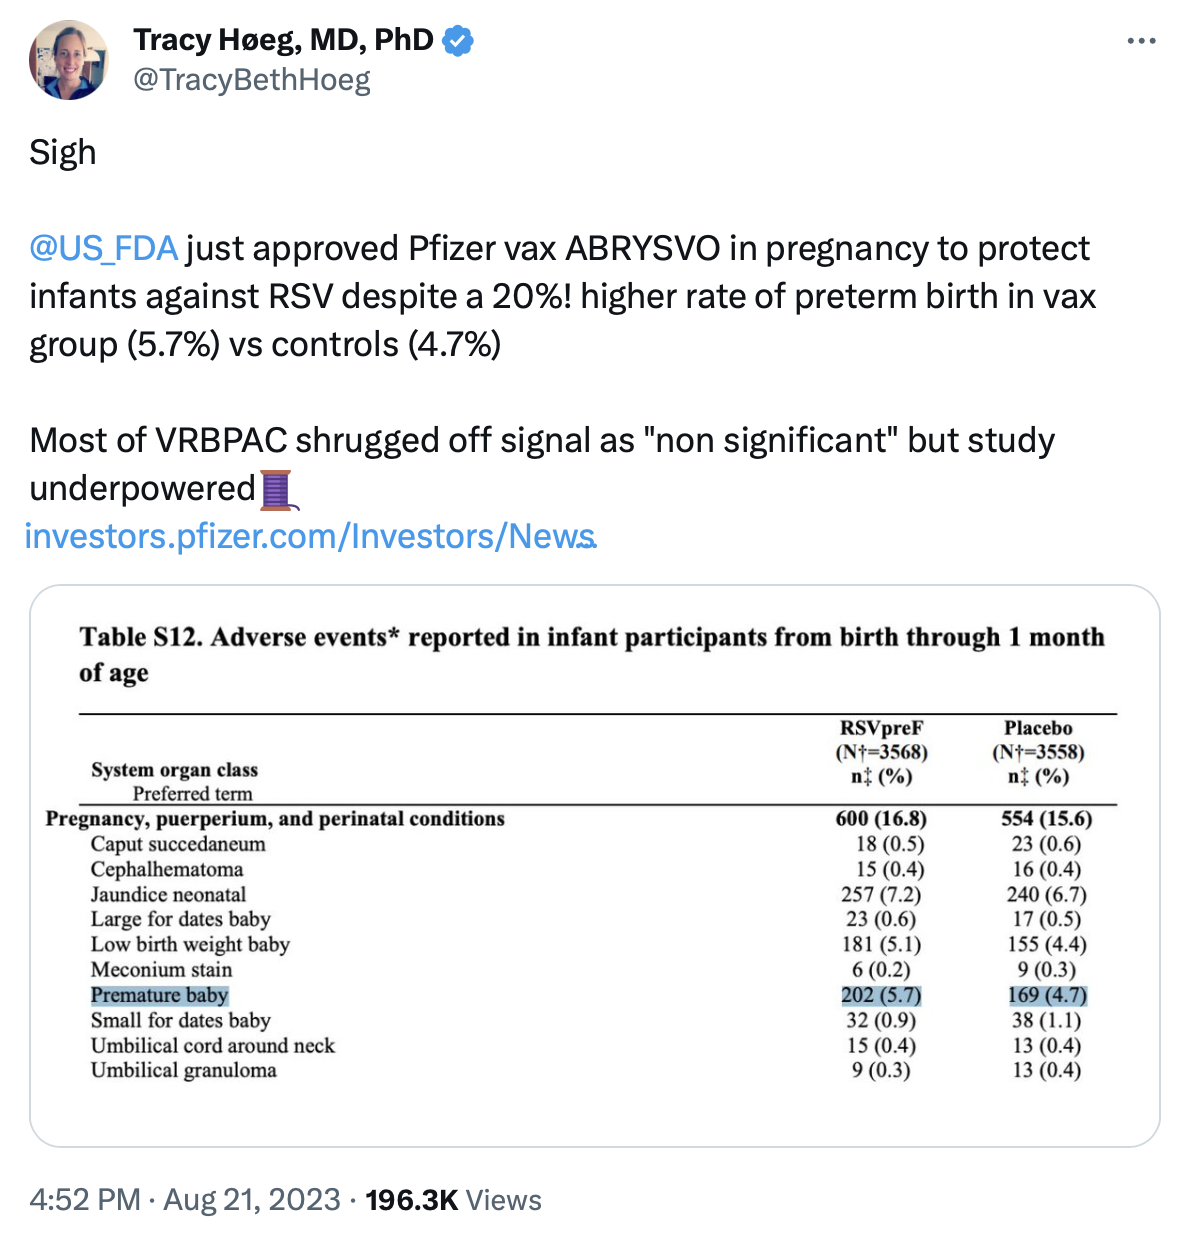Open the Table S12 image

pyautogui.click(x=592, y=867)
